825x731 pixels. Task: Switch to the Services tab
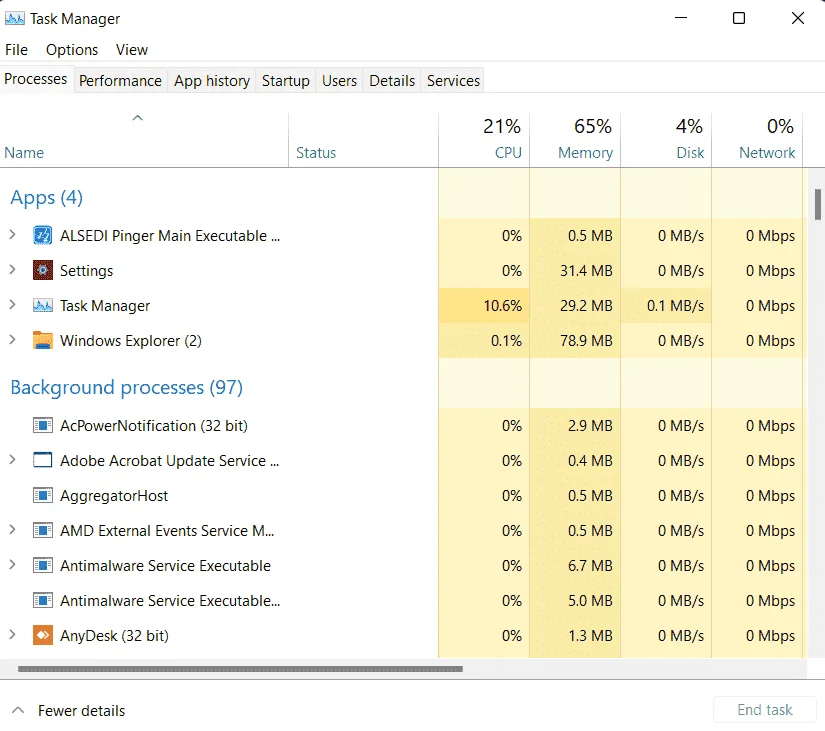click(454, 81)
